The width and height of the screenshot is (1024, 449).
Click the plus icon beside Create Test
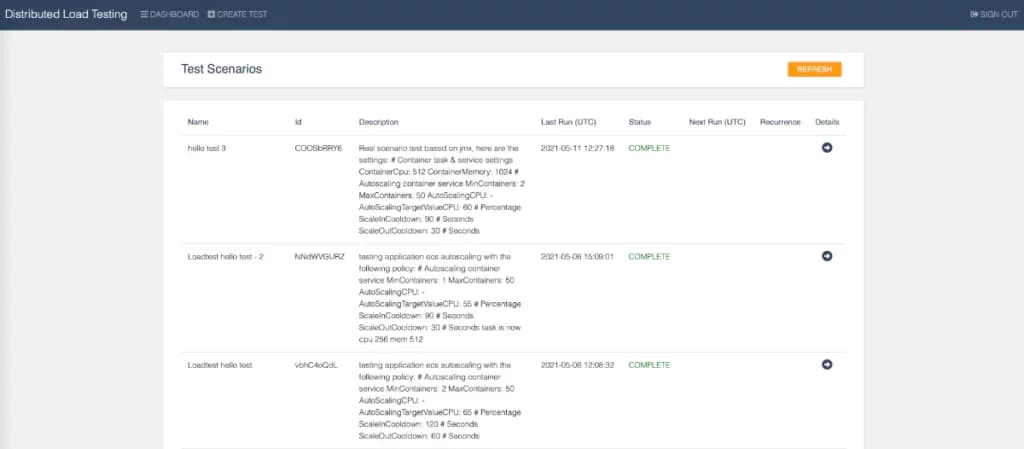point(211,14)
